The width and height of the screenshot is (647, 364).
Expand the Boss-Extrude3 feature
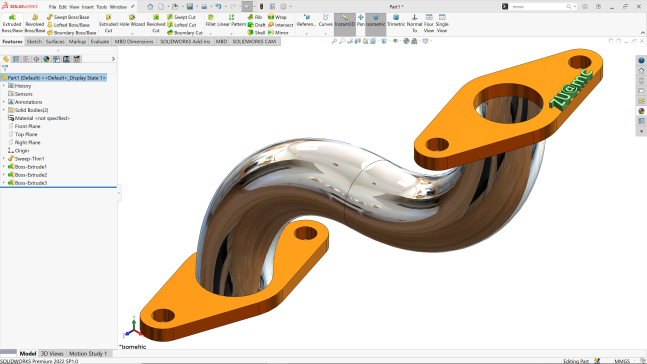click(x=4, y=183)
